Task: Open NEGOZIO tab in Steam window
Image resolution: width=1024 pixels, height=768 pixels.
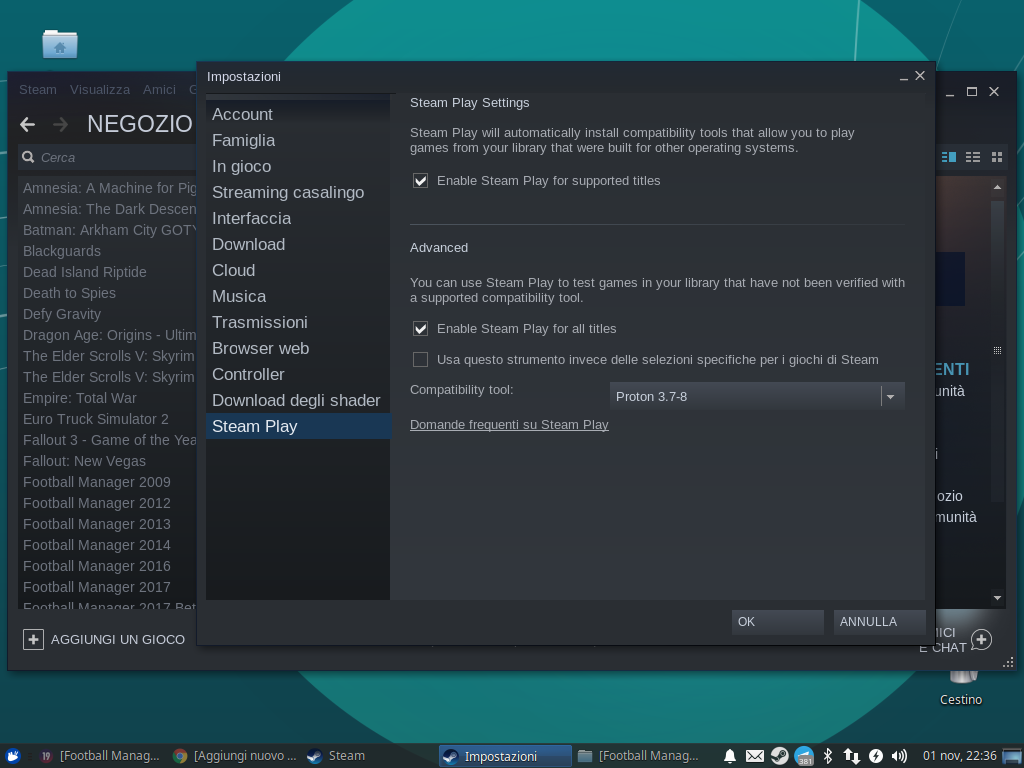Action: (140, 124)
